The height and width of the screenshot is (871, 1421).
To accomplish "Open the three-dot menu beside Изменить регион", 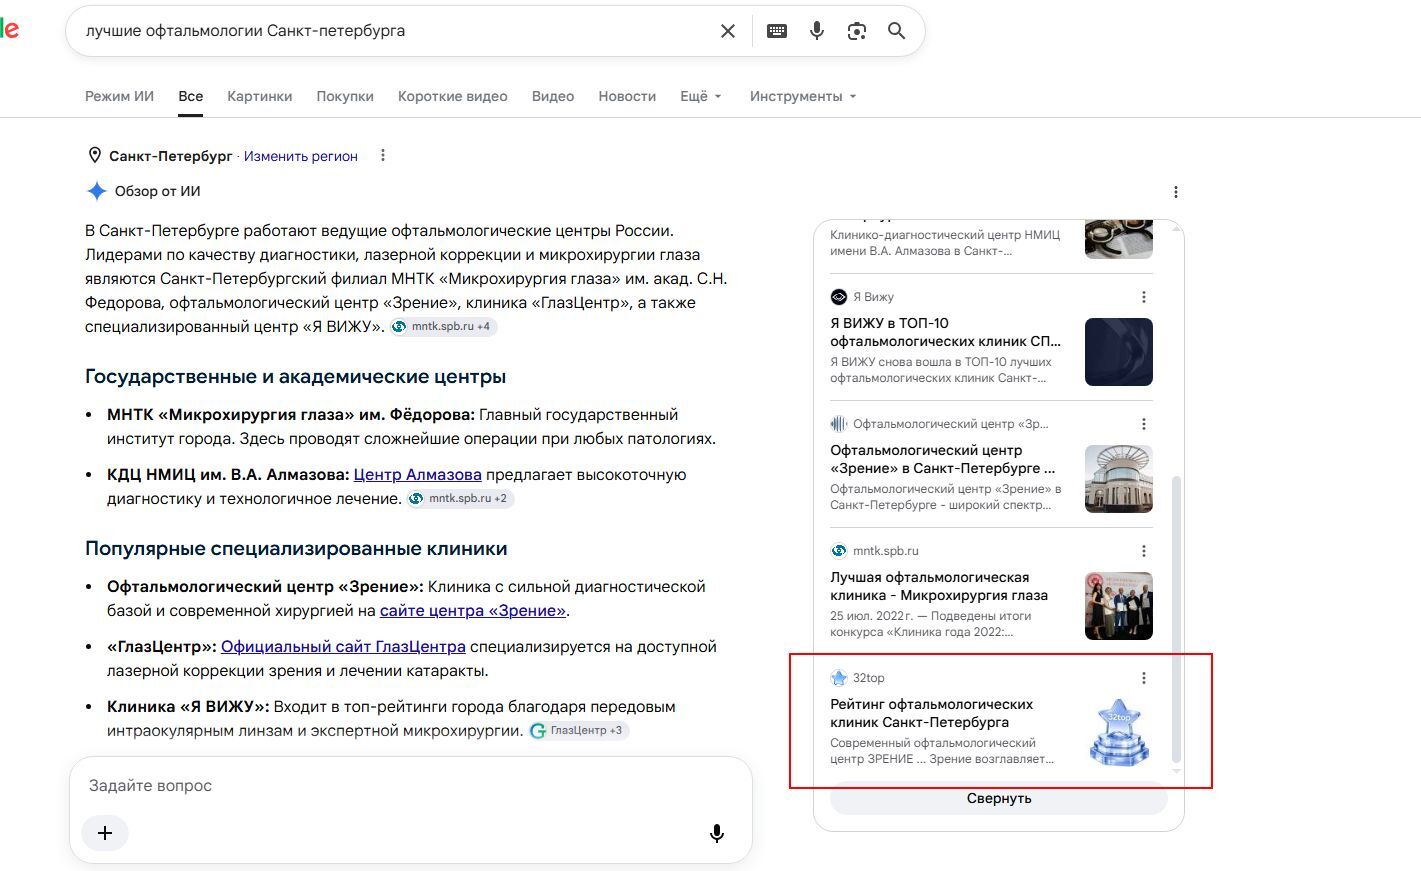I will pyautogui.click(x=383, y=155).
